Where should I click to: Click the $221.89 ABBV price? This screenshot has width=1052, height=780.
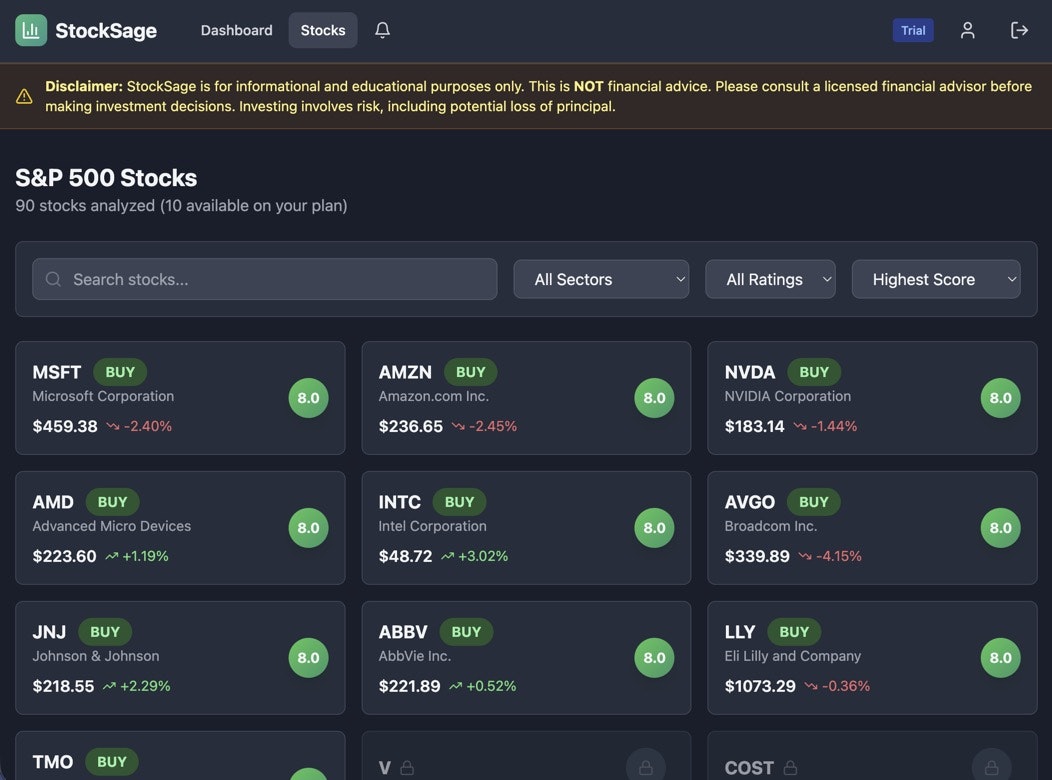(x=409, y=686)
